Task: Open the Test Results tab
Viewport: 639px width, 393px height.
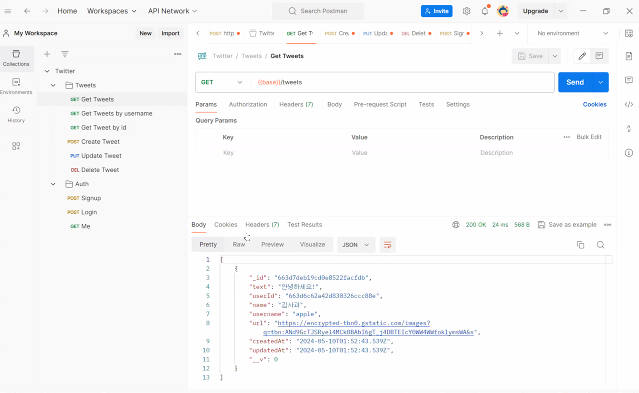Action: (x=304, y=225)
